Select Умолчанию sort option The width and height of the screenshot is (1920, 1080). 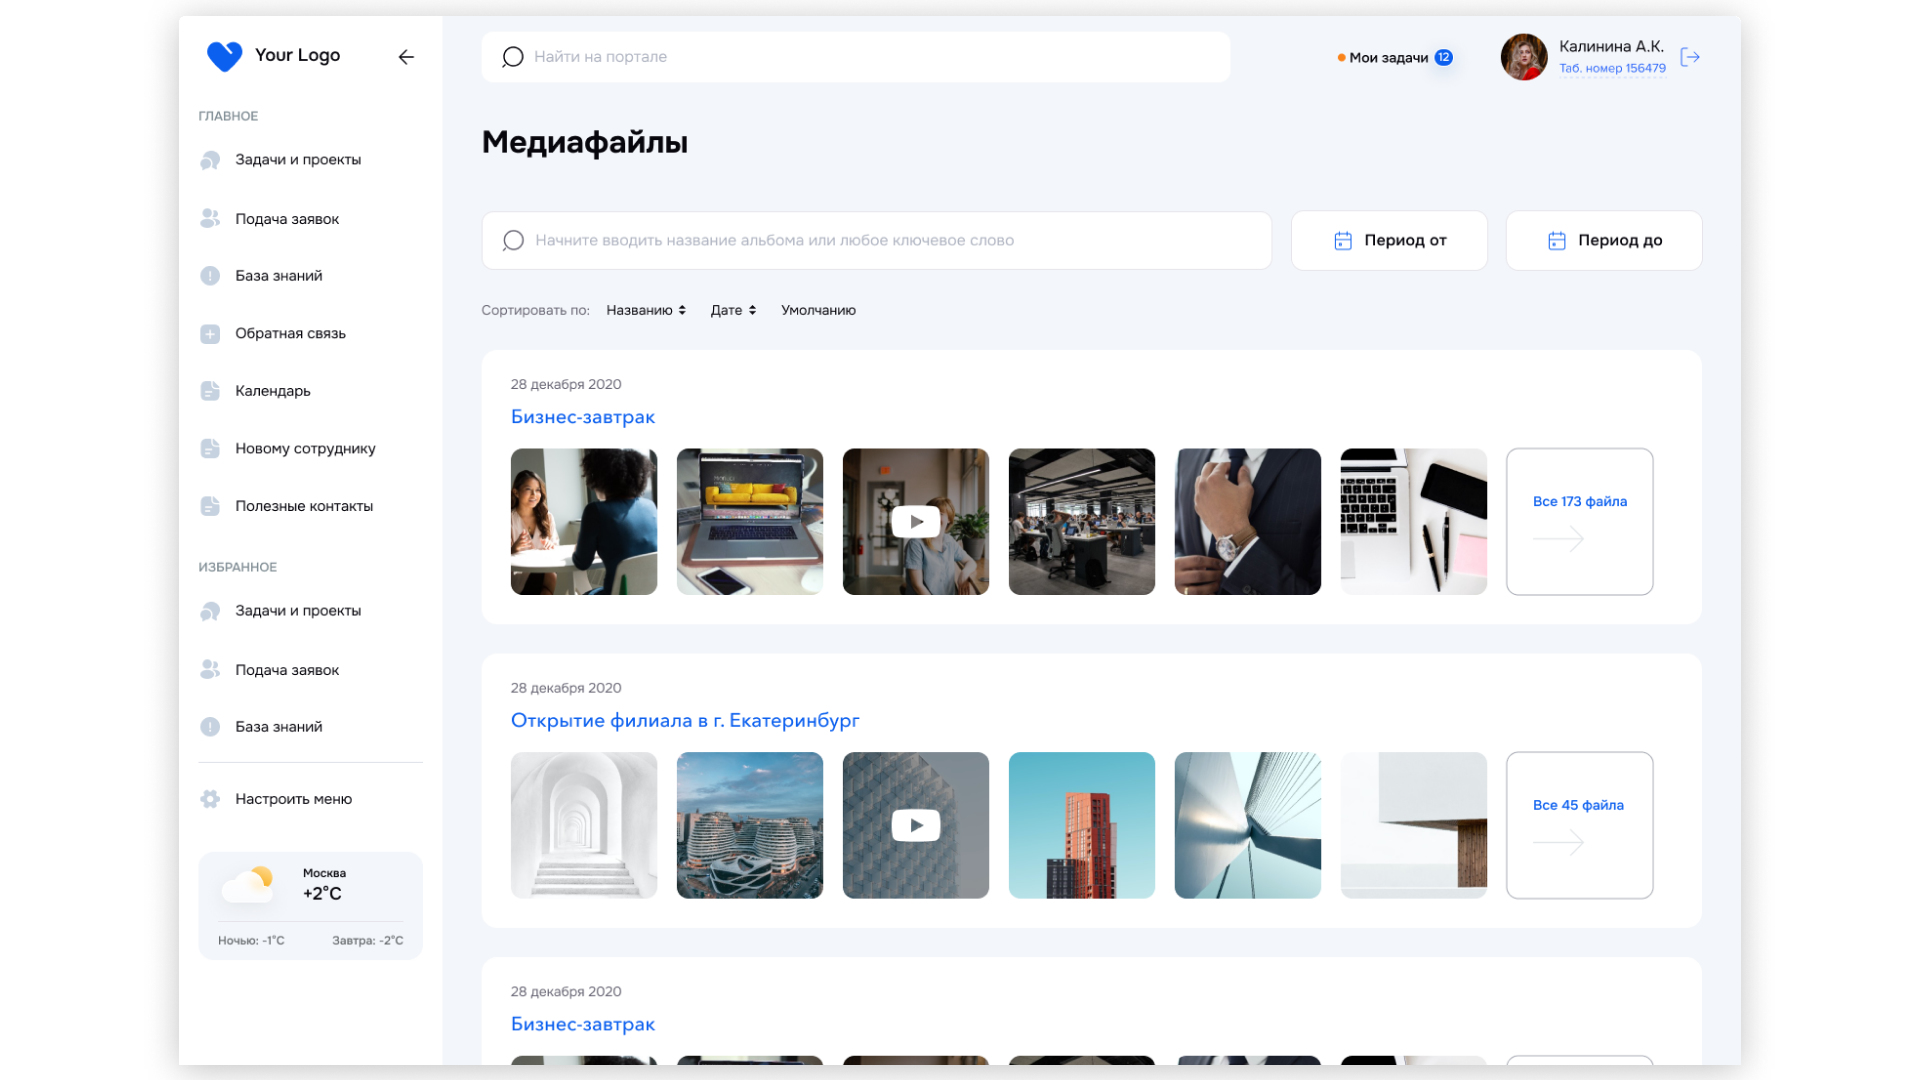(x=818, y=311)
